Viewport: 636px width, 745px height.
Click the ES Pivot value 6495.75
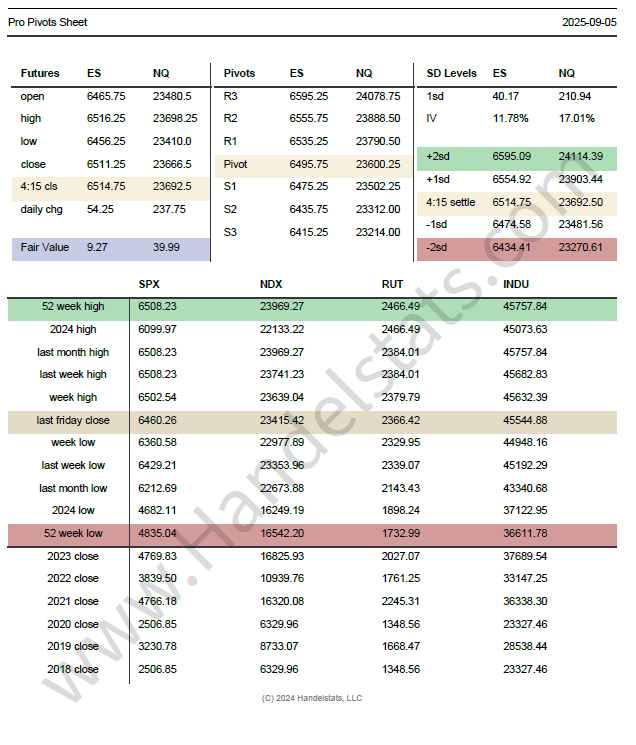[308, 164]
